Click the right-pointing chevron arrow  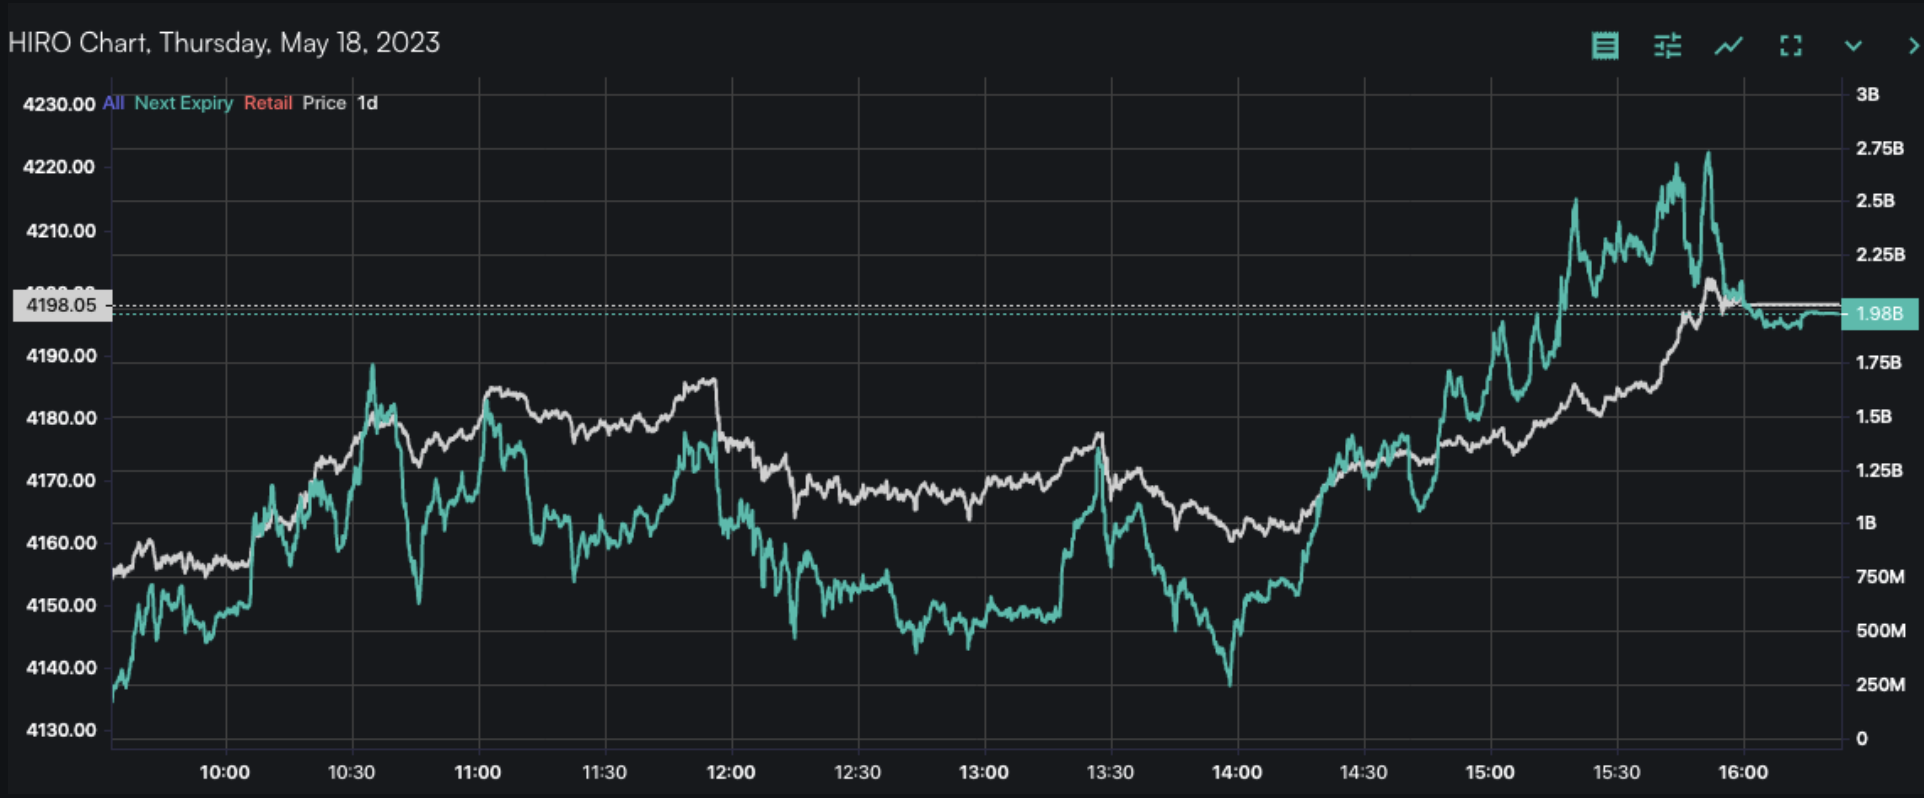(x=1912, y=45)
